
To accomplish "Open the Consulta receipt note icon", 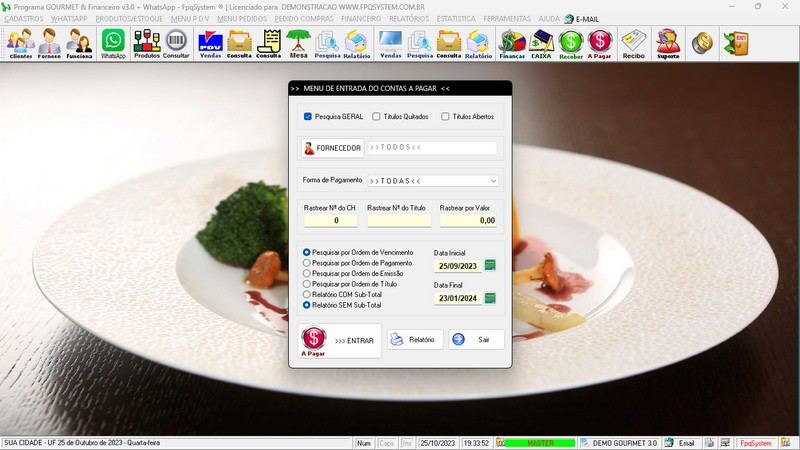I will coord(269,43).
